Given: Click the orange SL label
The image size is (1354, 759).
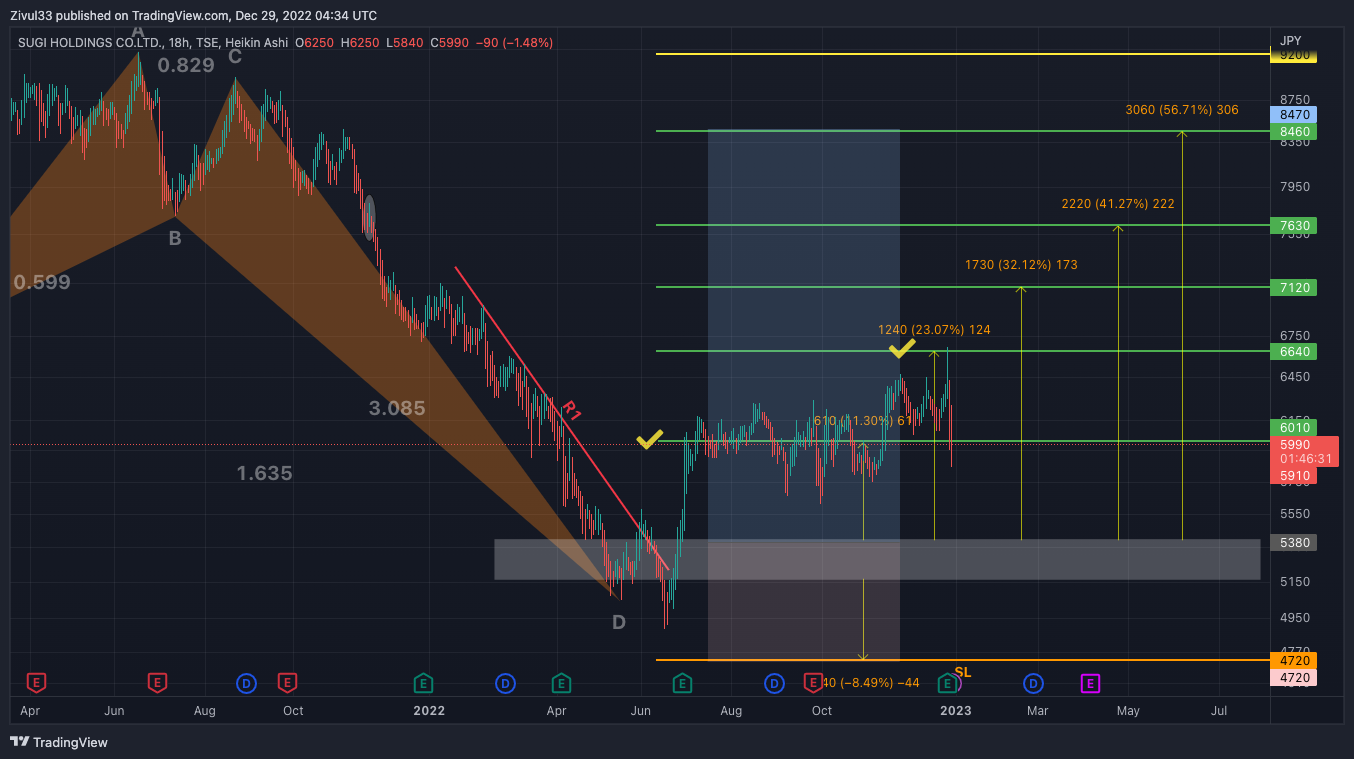Looking at the screenshot, I should [x=963, y=672].
